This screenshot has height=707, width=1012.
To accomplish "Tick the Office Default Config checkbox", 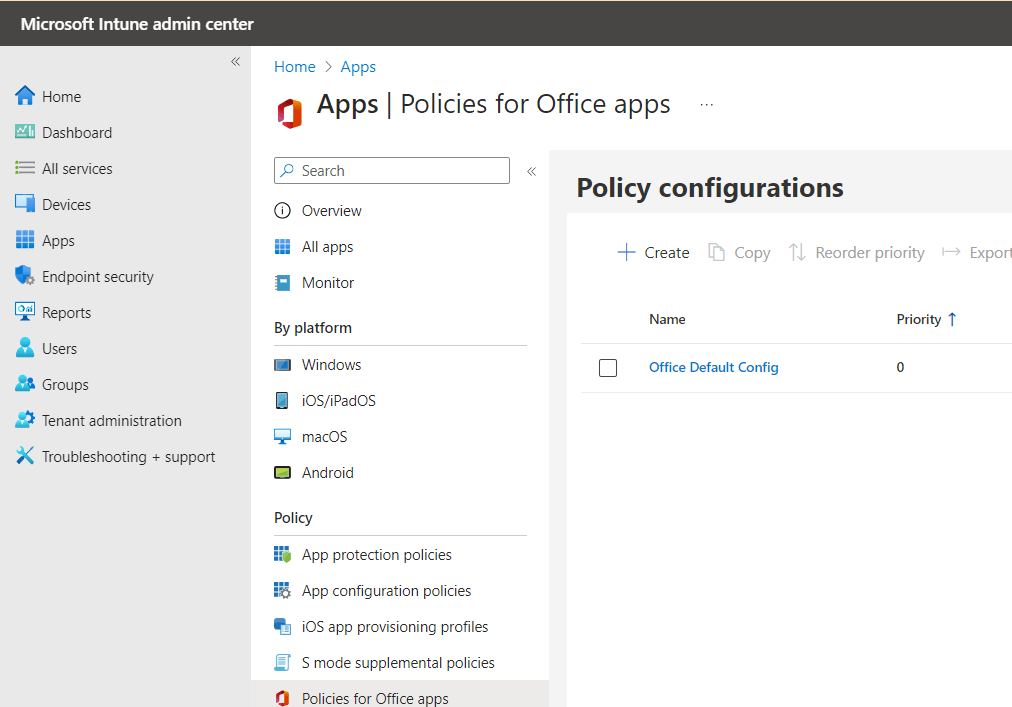I will pyautogui.click(x=608, y=368).
